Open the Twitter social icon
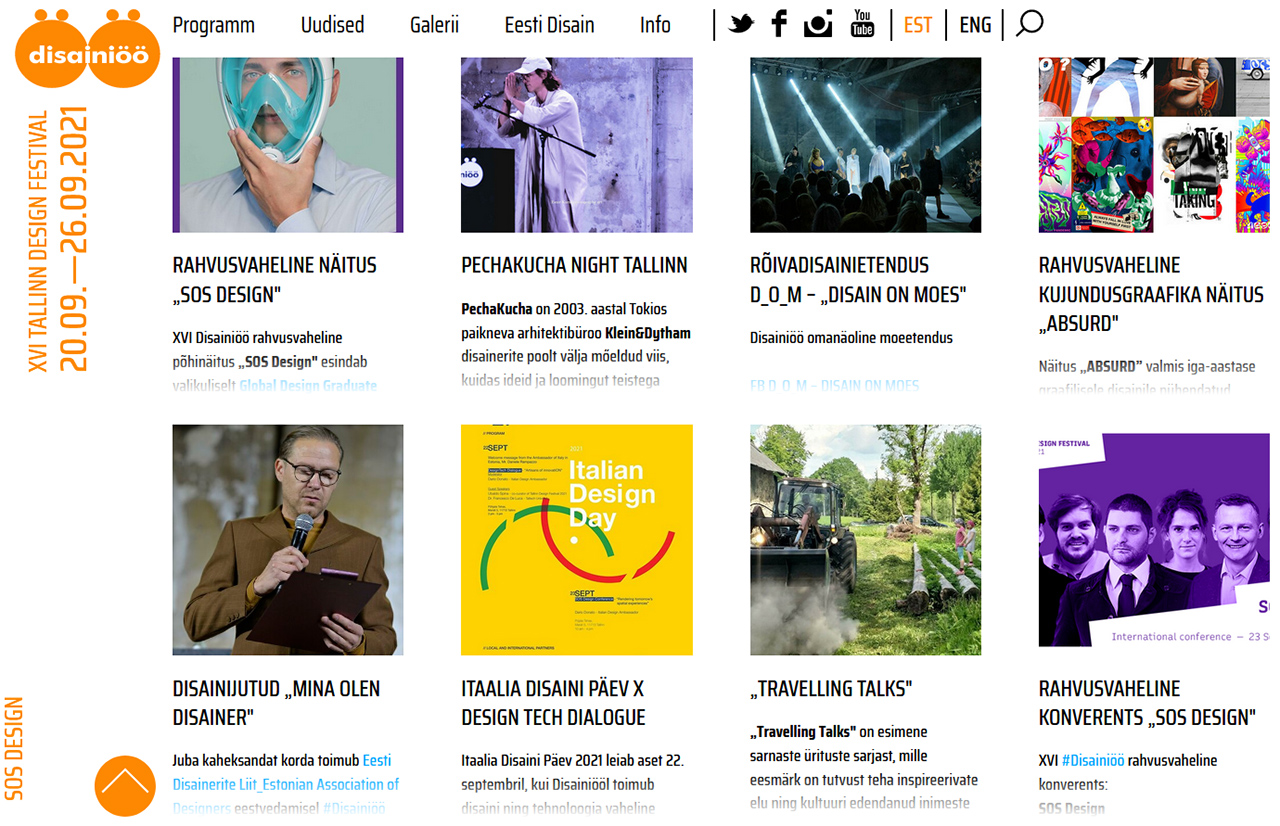 (741, 24)
